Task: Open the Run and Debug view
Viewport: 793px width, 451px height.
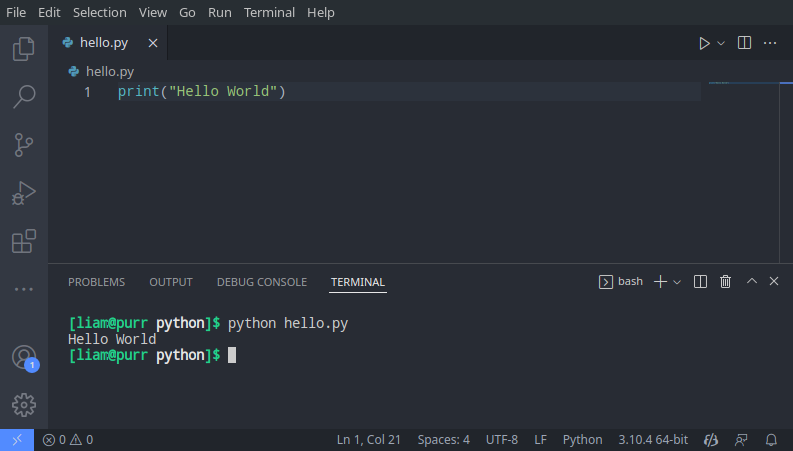Action: [23, 192]
